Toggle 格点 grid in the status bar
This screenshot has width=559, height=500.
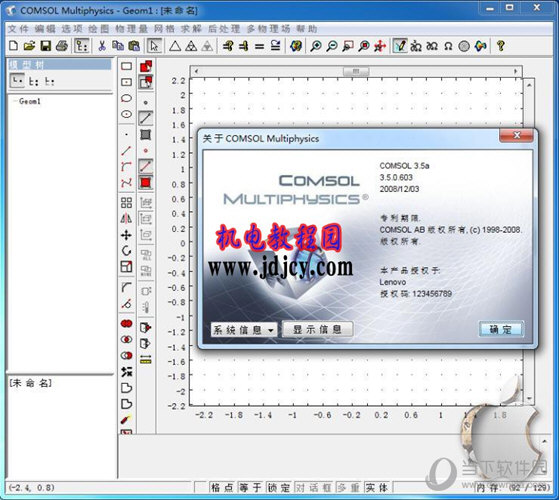(x=222, y=488)
